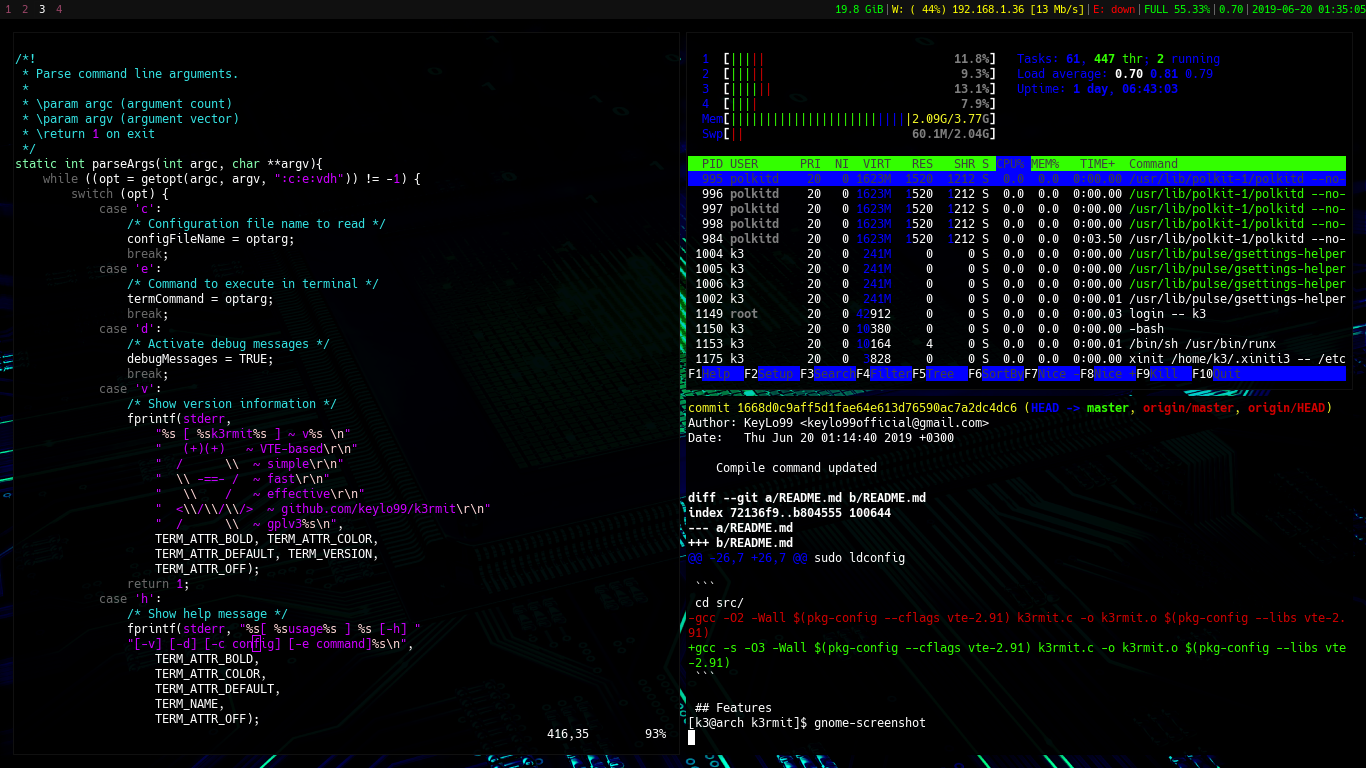This screenshot has height=768, width=1366.
Task: Open htop F6 SortBy menu
Action: pos(996,374)
